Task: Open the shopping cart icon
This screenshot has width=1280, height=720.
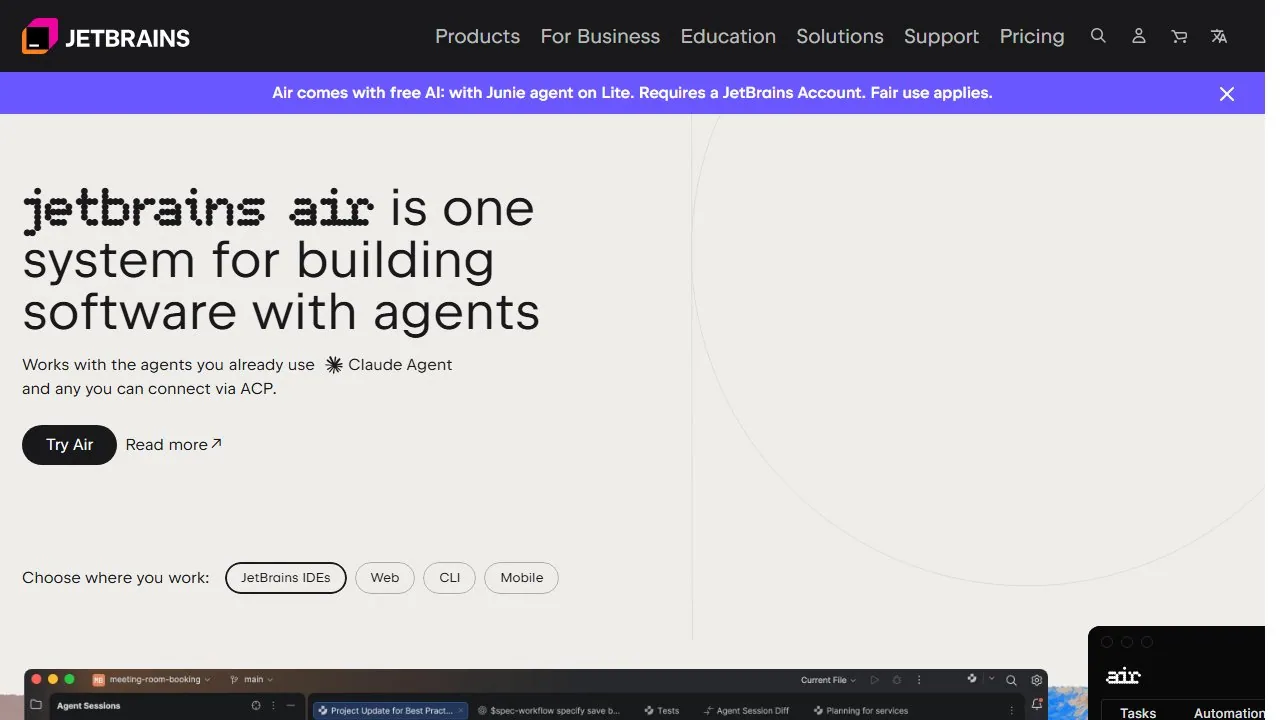Action: pos(1179,36)
